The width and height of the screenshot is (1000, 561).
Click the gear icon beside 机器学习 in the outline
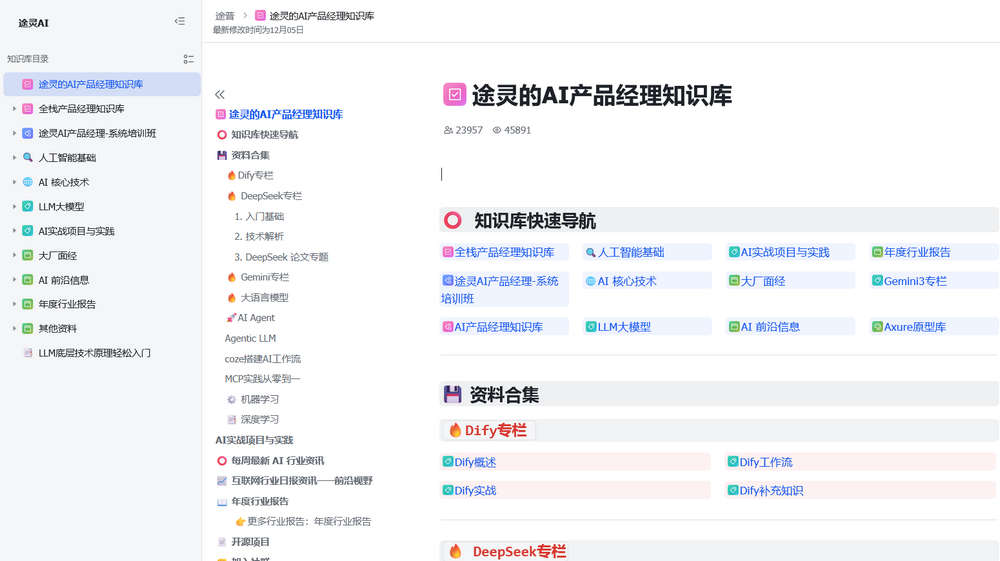click(x=232, y=399)
